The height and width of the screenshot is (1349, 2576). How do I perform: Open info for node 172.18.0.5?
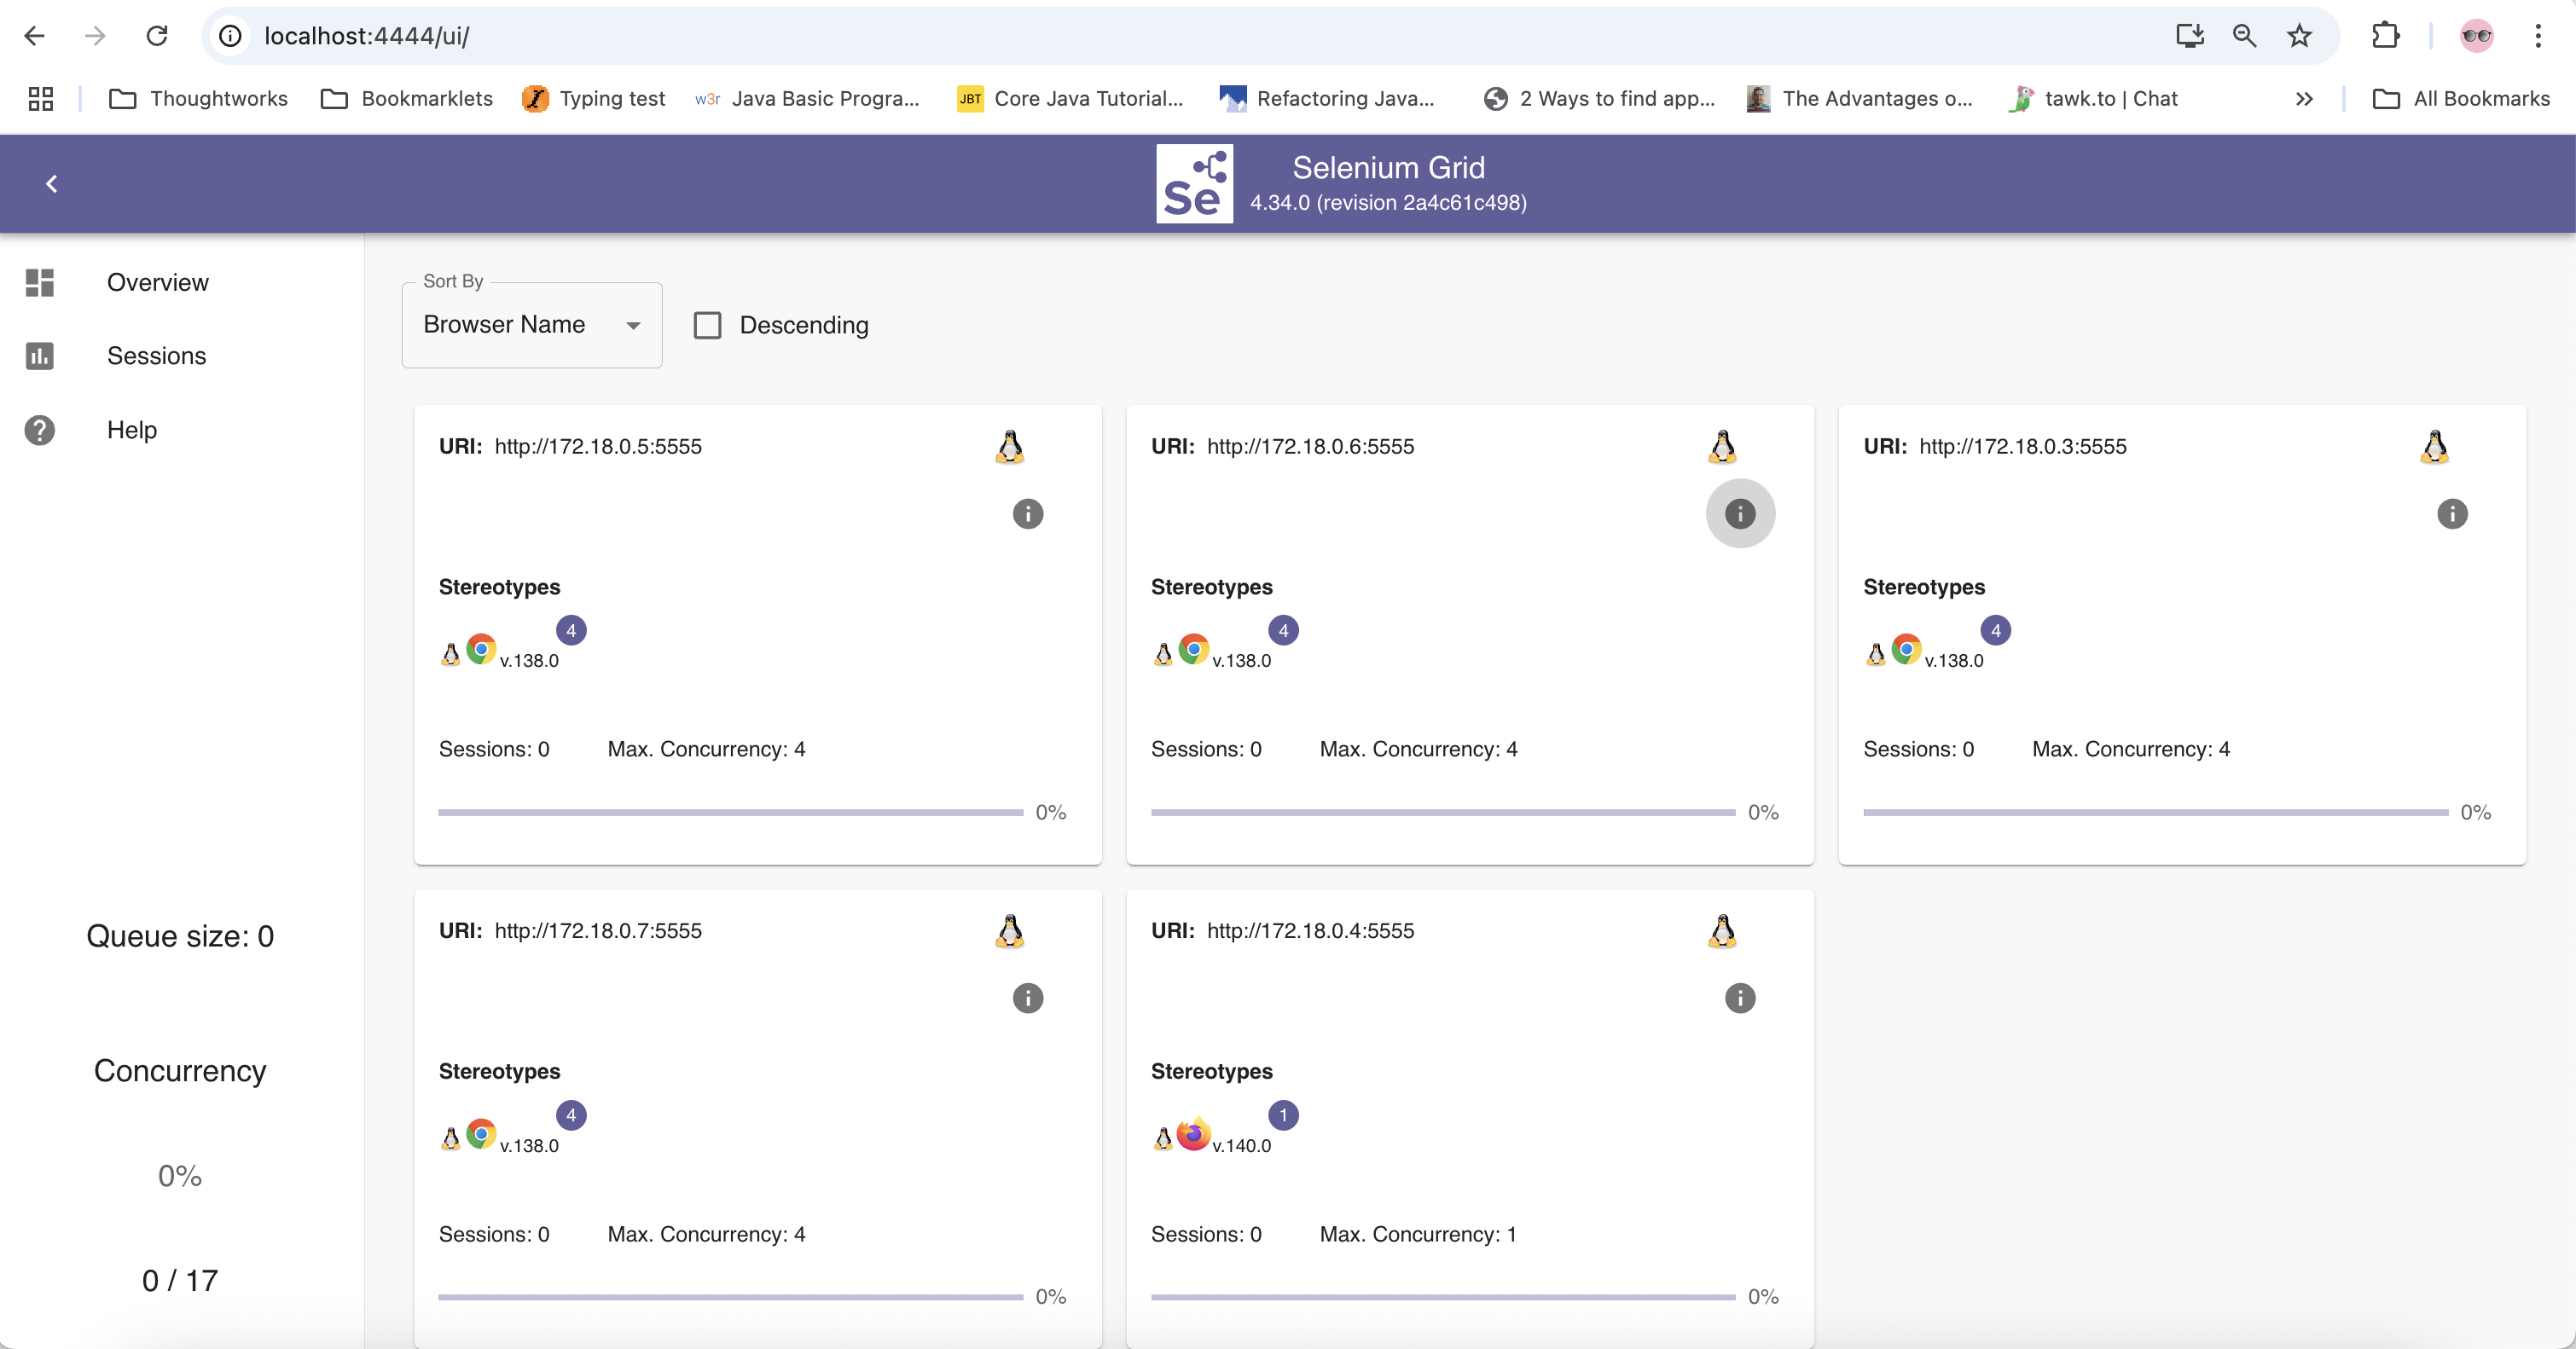click(x=1027, y=514)
